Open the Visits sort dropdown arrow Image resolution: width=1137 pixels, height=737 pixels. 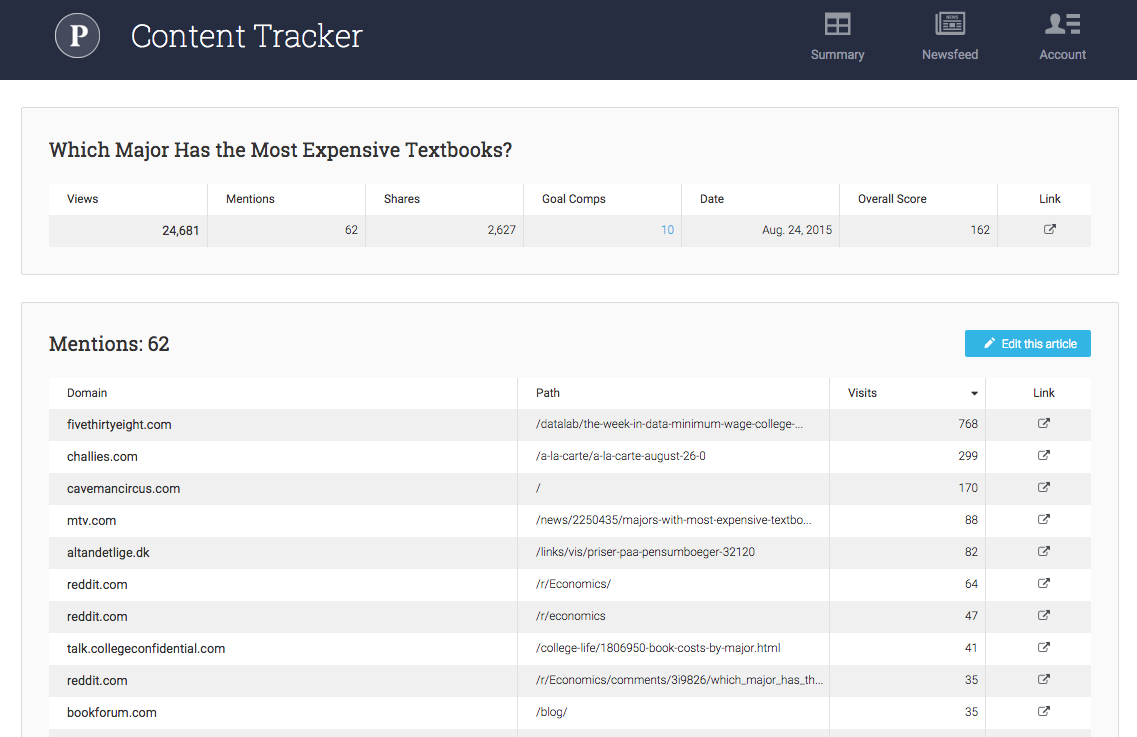(972, 393)
